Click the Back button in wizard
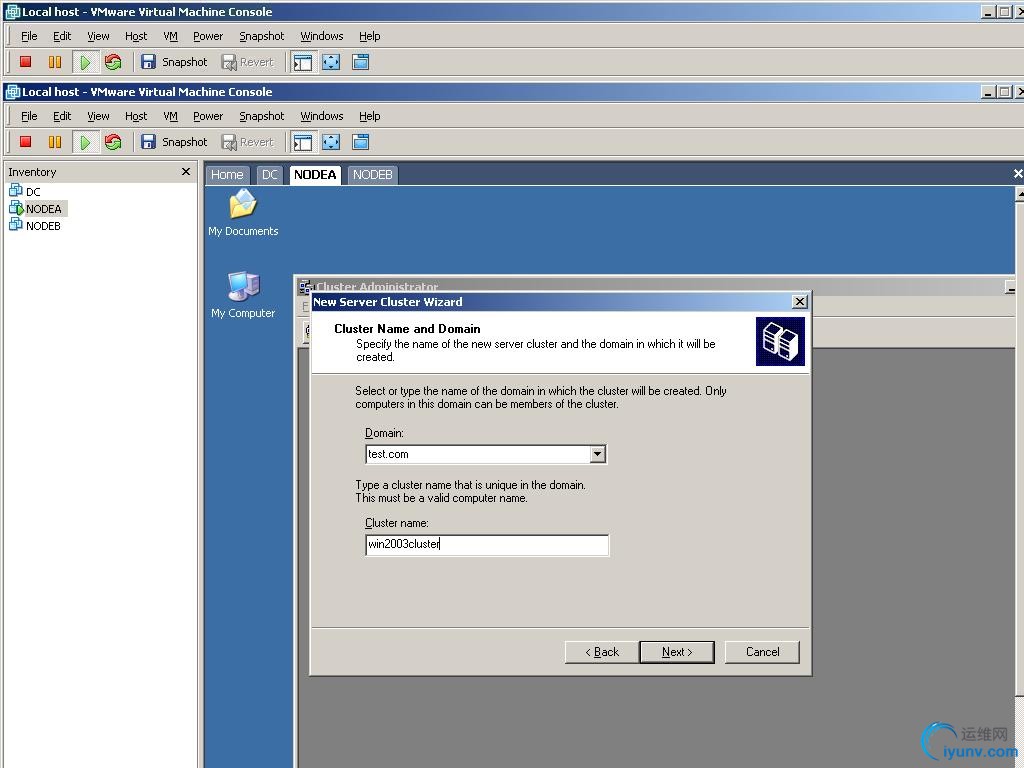The width and height of the screenshot is (1024, 768). (x=601, y=652)
